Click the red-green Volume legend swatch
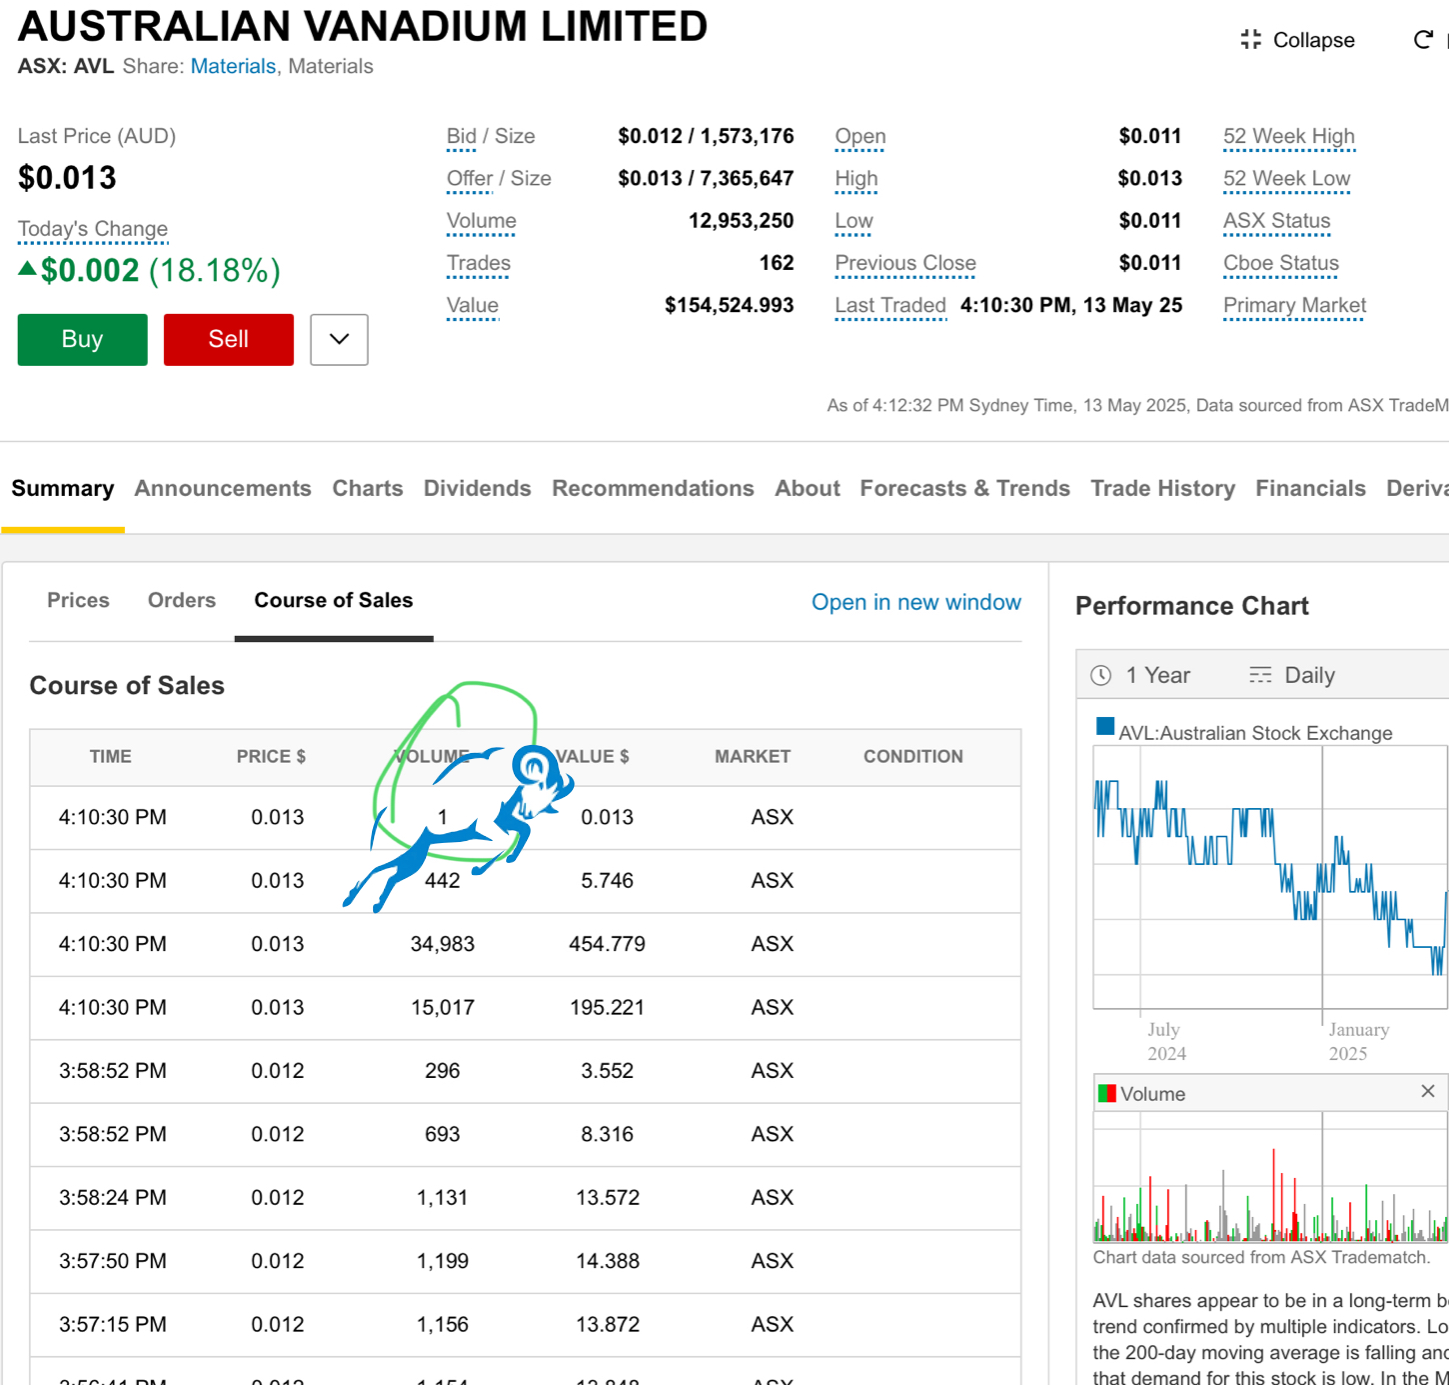This screenshot has height=1385, width=1449. [x=1106, y=1093]
